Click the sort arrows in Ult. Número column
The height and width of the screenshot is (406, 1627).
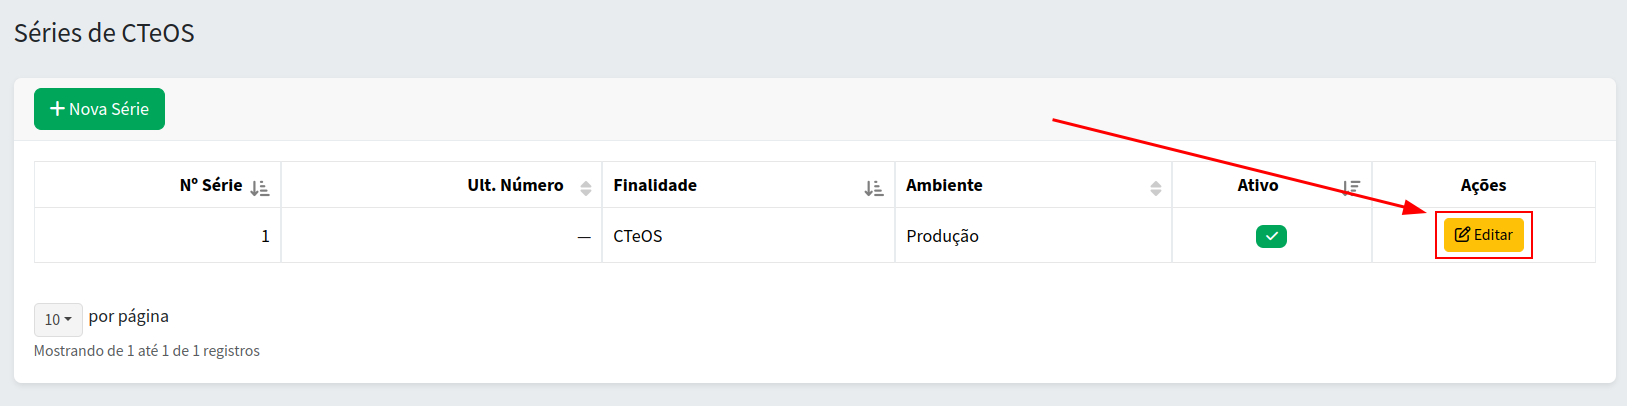click(586, 188)
